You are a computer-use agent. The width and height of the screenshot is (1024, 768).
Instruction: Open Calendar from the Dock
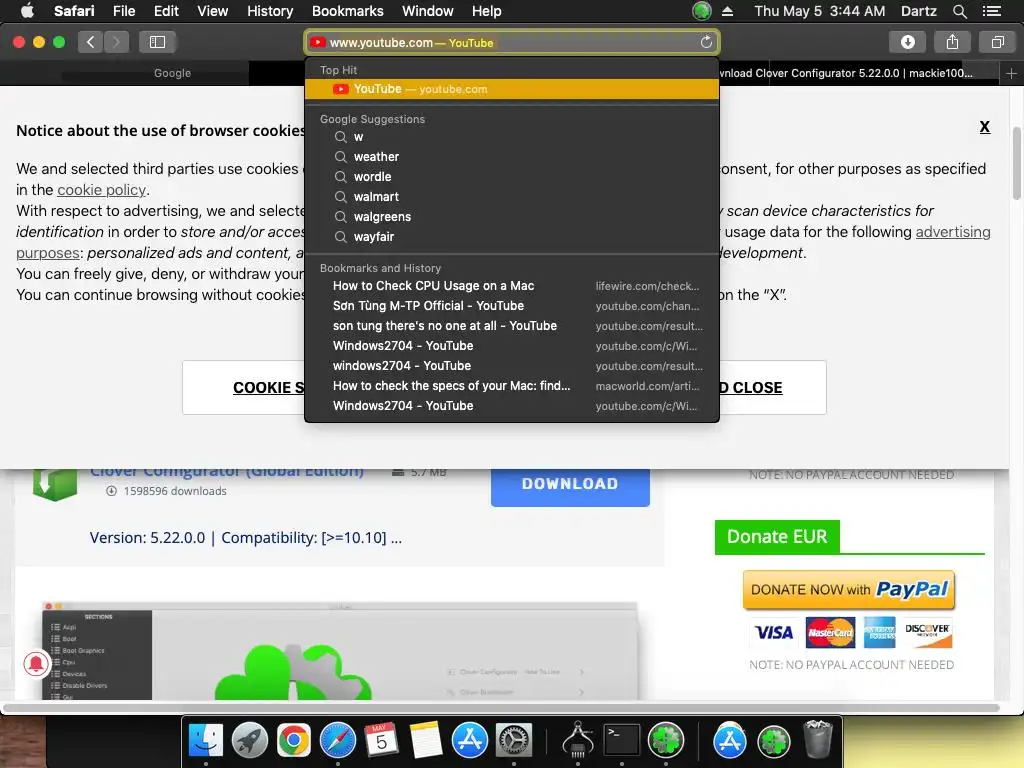[x=381, y=740]
